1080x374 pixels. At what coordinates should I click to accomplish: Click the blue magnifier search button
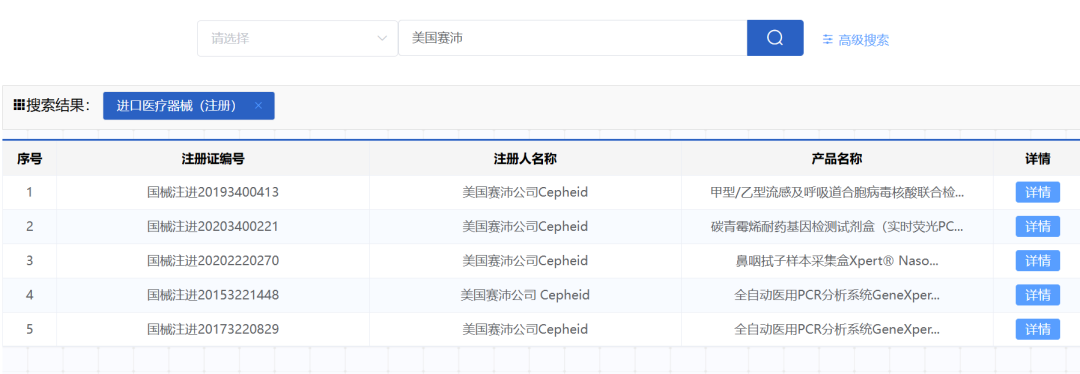tap(775, 38)
